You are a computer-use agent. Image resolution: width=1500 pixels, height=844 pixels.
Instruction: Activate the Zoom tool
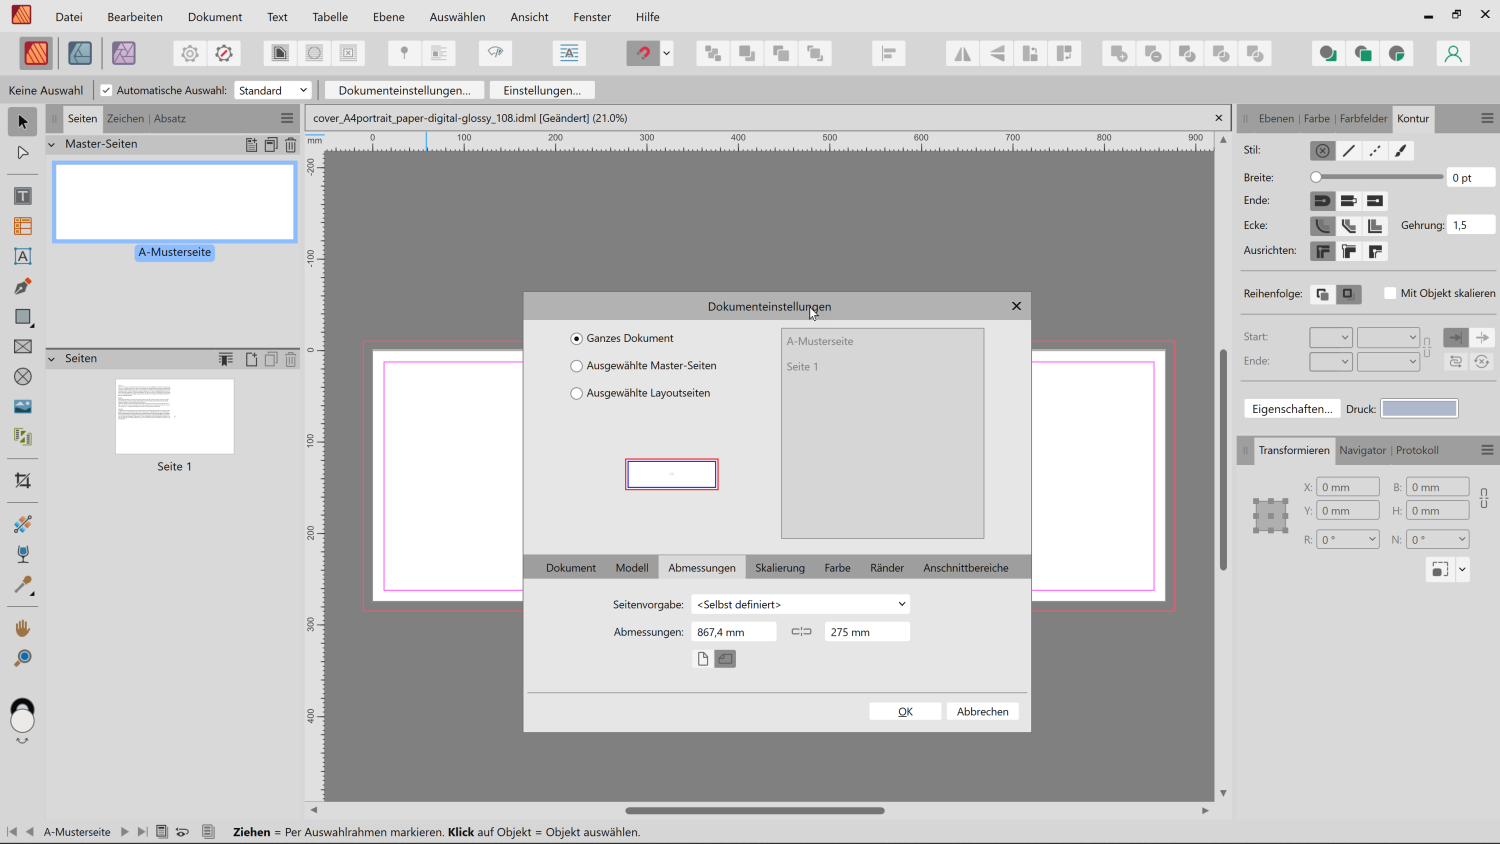pos(22,658)
